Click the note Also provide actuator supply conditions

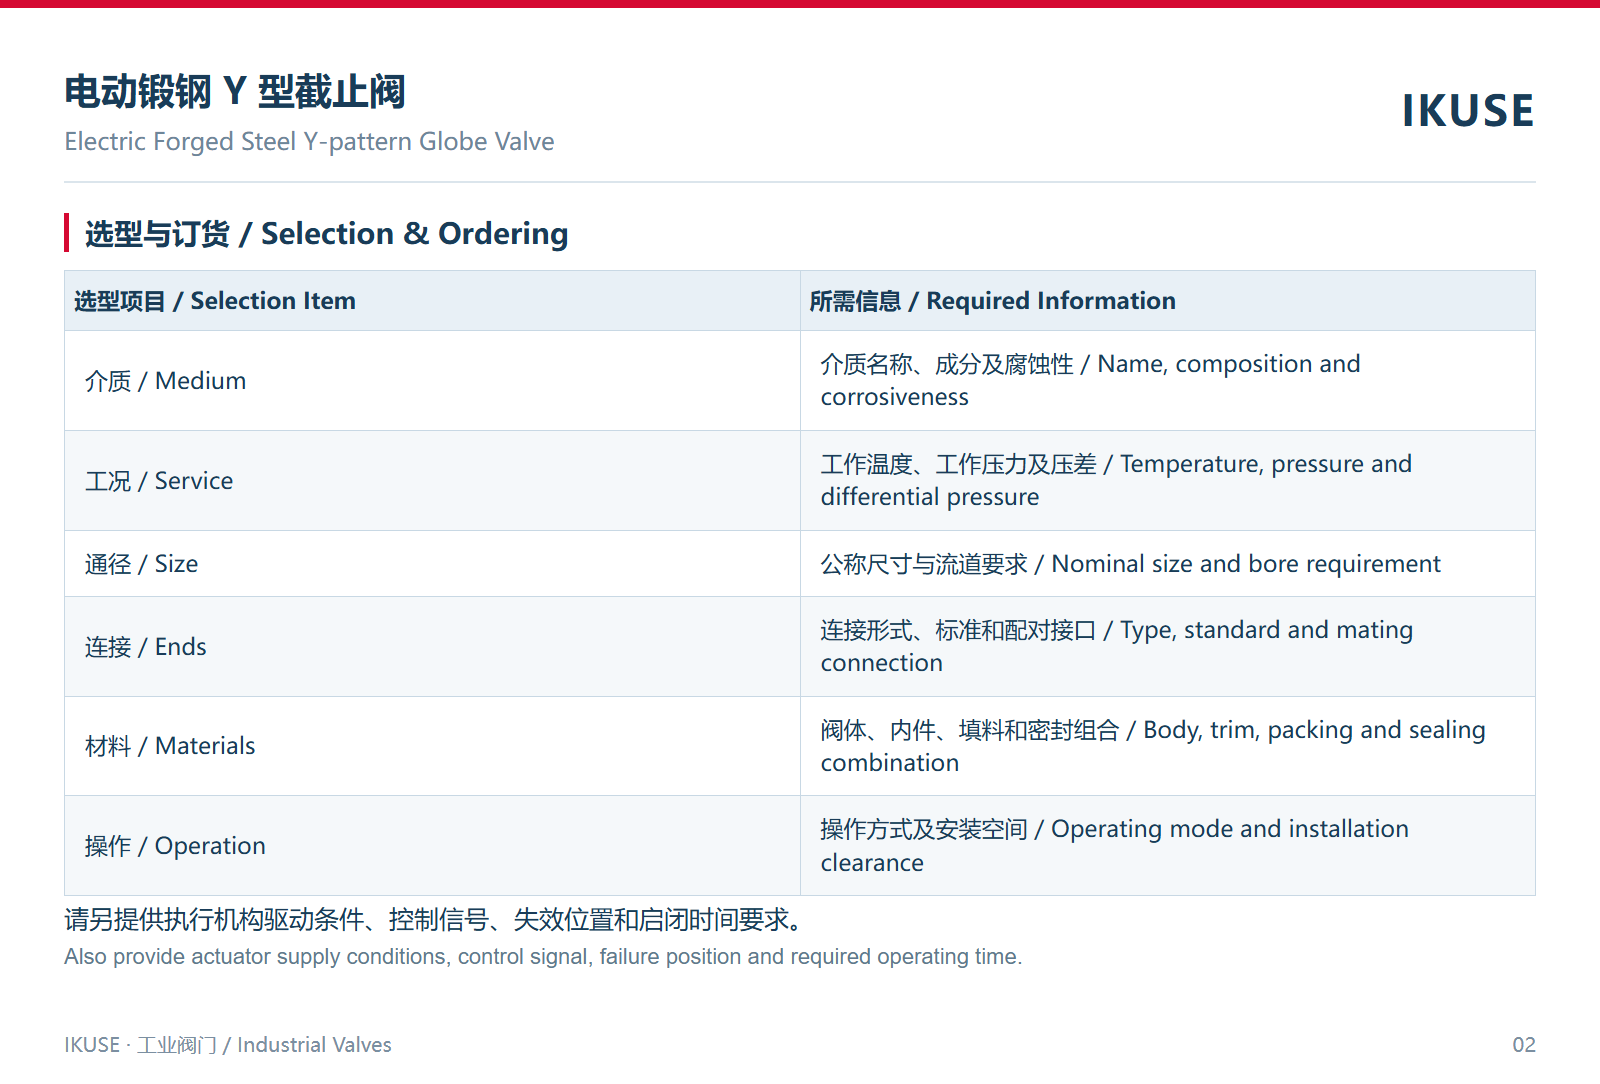(543, 957)
